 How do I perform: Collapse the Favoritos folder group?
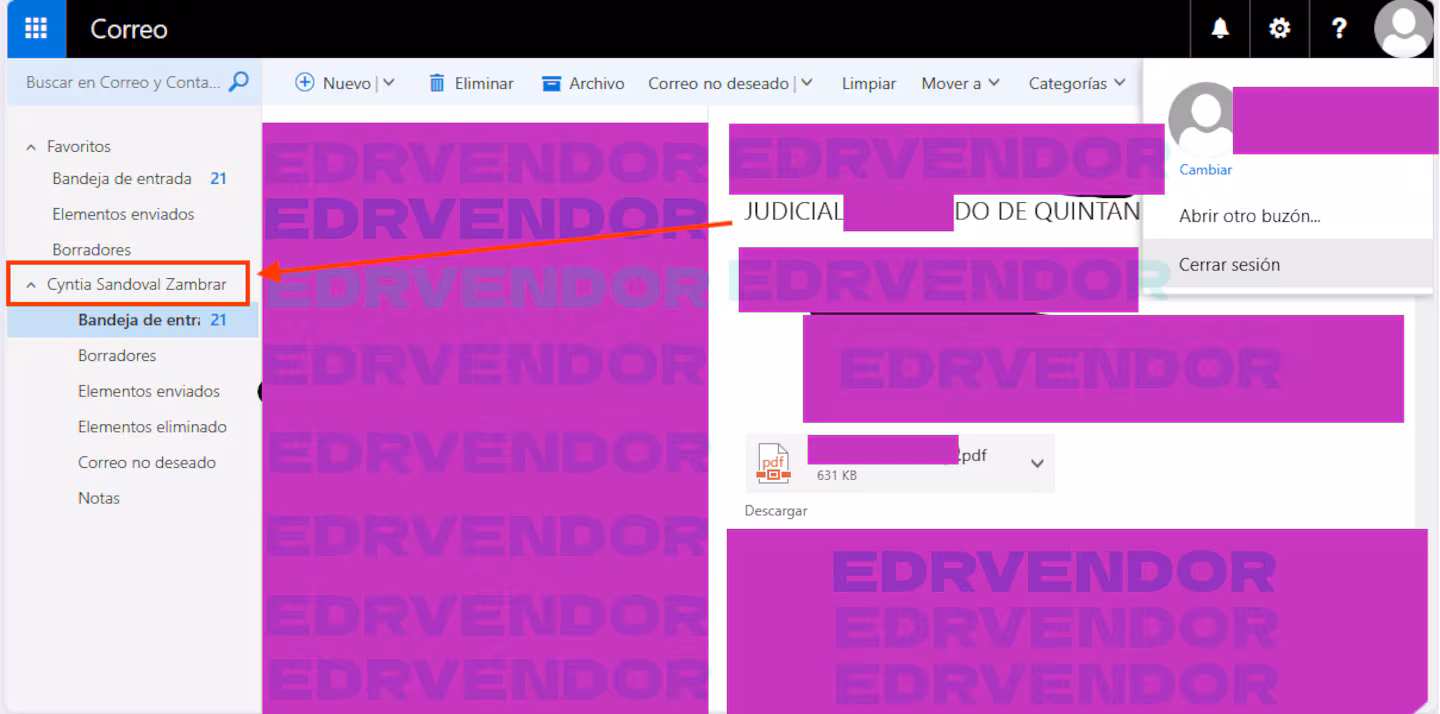[x=31, y=147]
